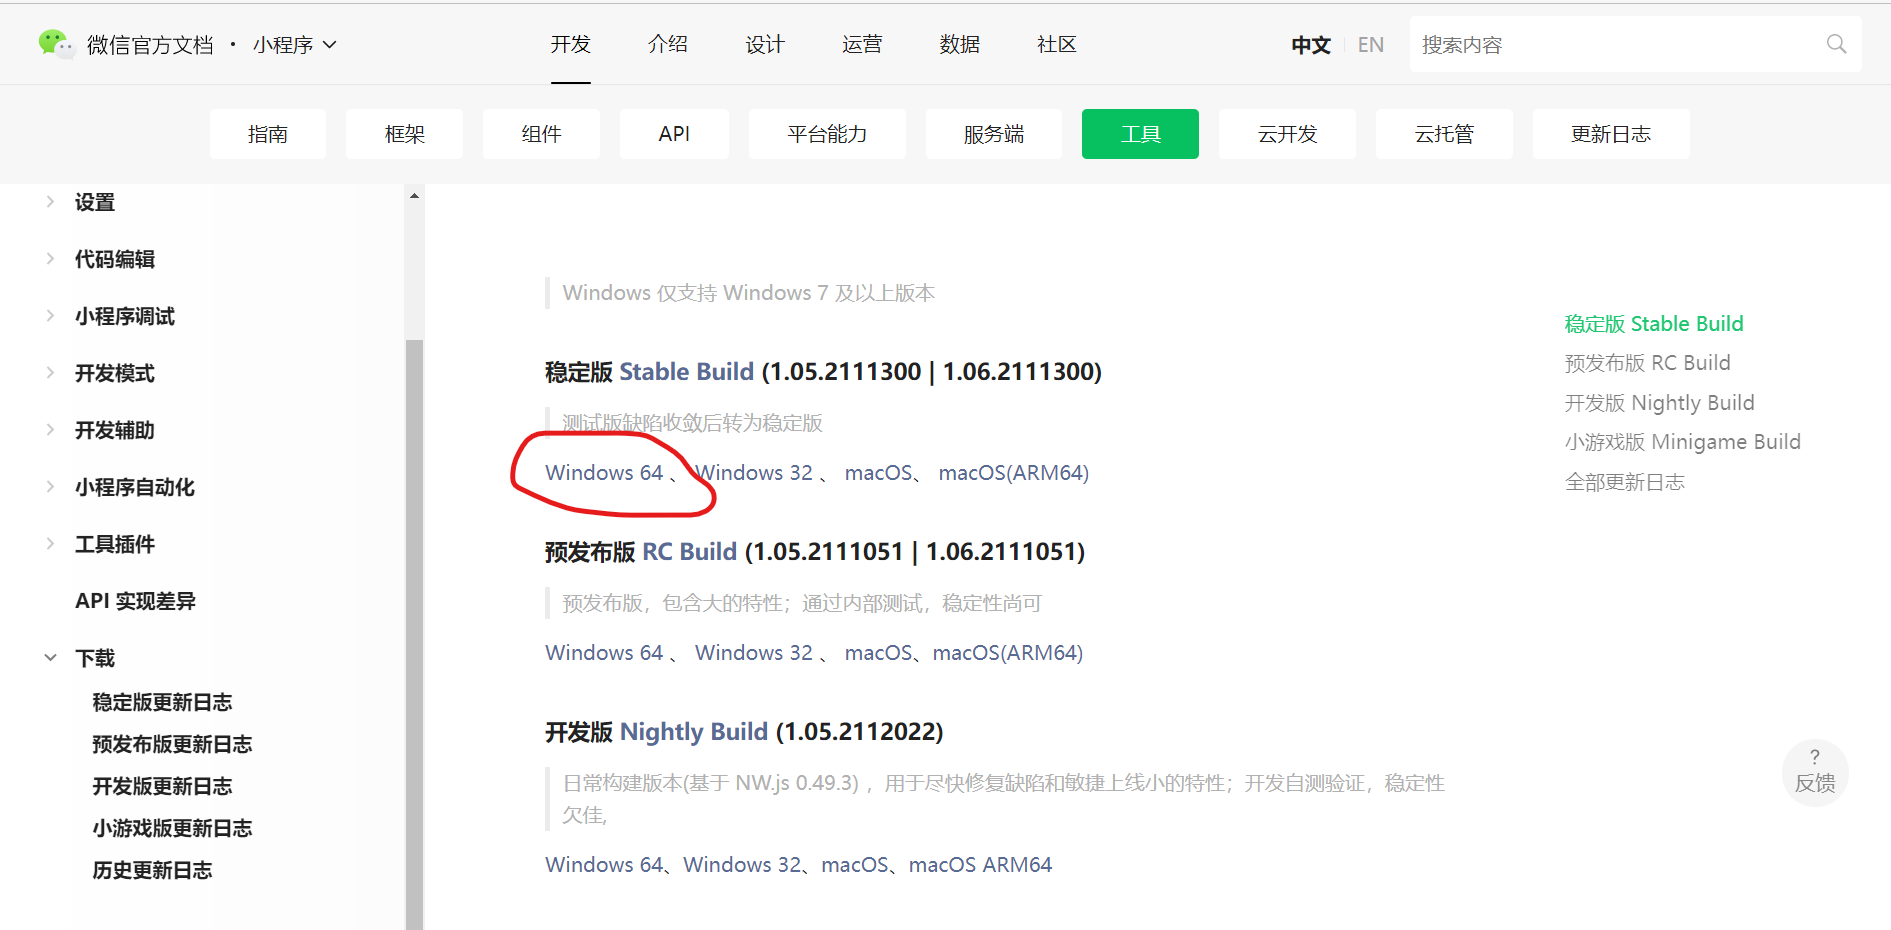Viewport: 1891px width, 930px height.
Task: Open the 小程序 product dropdown
Action: (x=295, y=45)
